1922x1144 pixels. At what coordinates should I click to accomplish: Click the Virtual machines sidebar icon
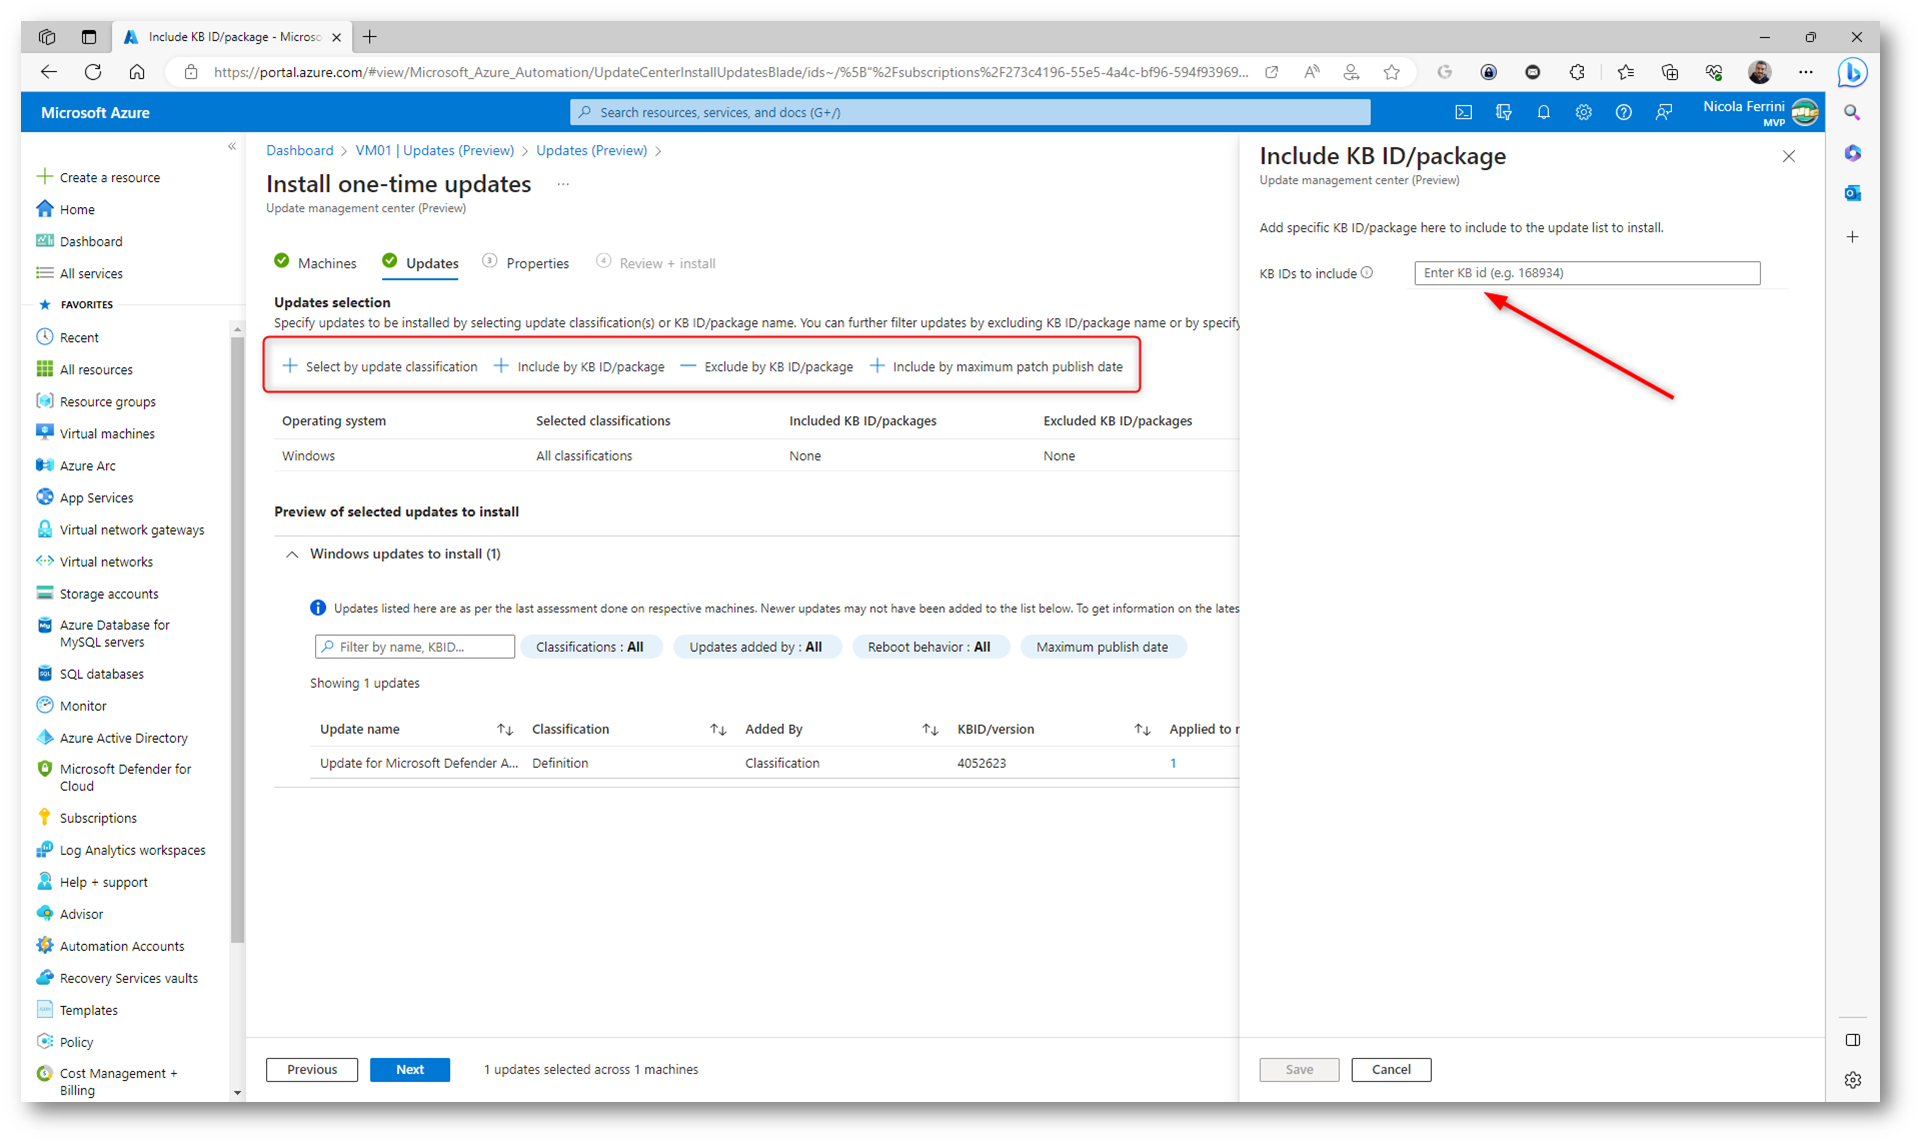click(x=44, y=433)
